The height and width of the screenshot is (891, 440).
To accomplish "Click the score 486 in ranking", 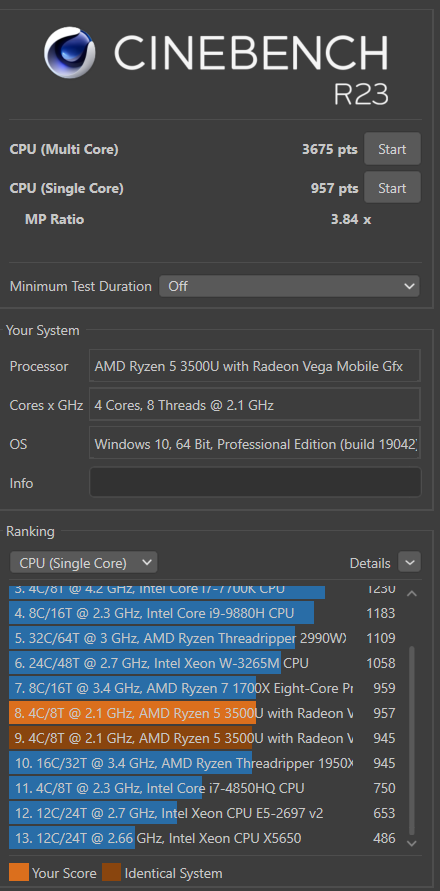I will tap(384, 838).
